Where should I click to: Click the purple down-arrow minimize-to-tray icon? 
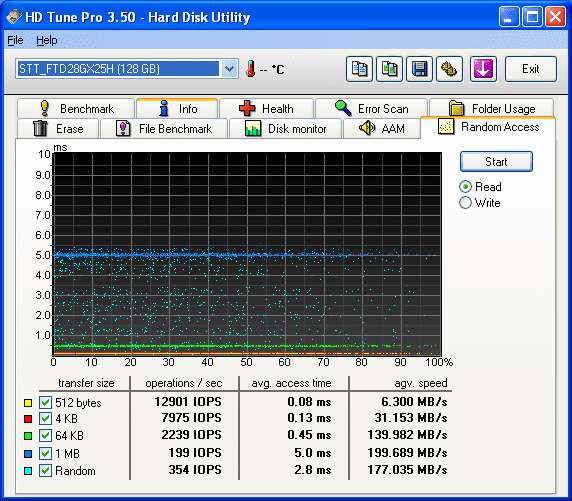point(483,69)
